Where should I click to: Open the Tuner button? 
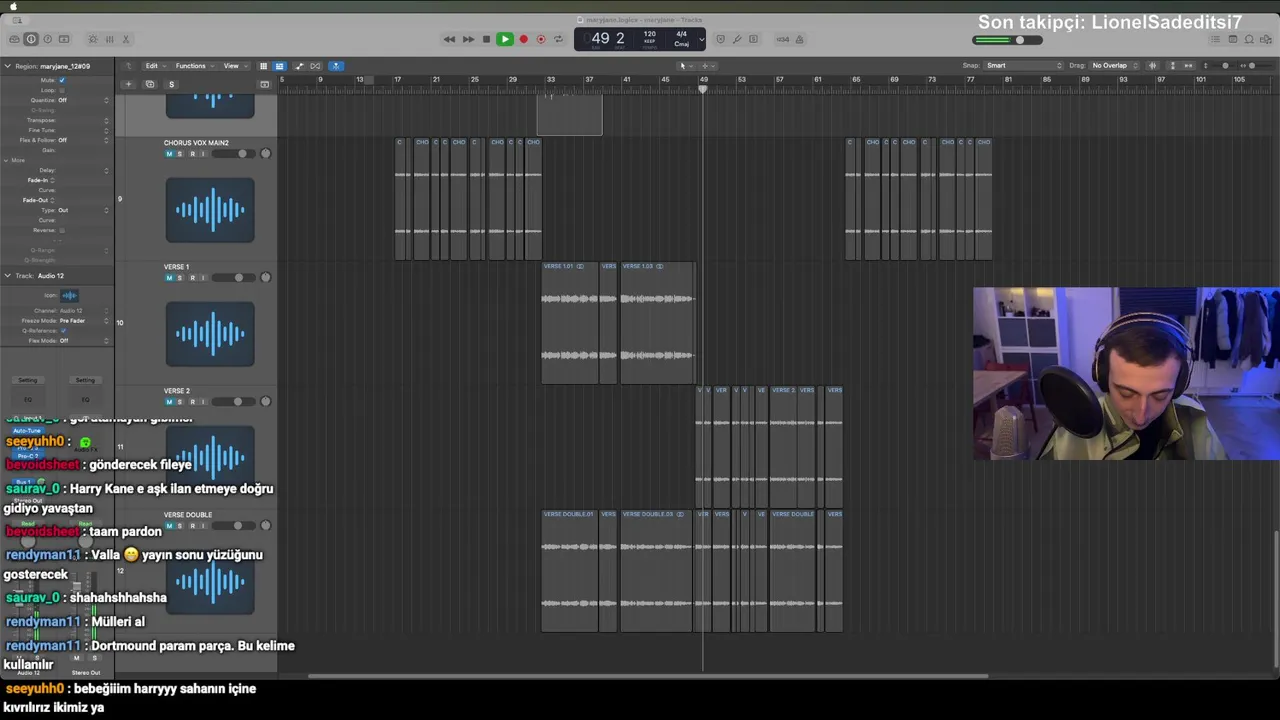tap(737, 39)
